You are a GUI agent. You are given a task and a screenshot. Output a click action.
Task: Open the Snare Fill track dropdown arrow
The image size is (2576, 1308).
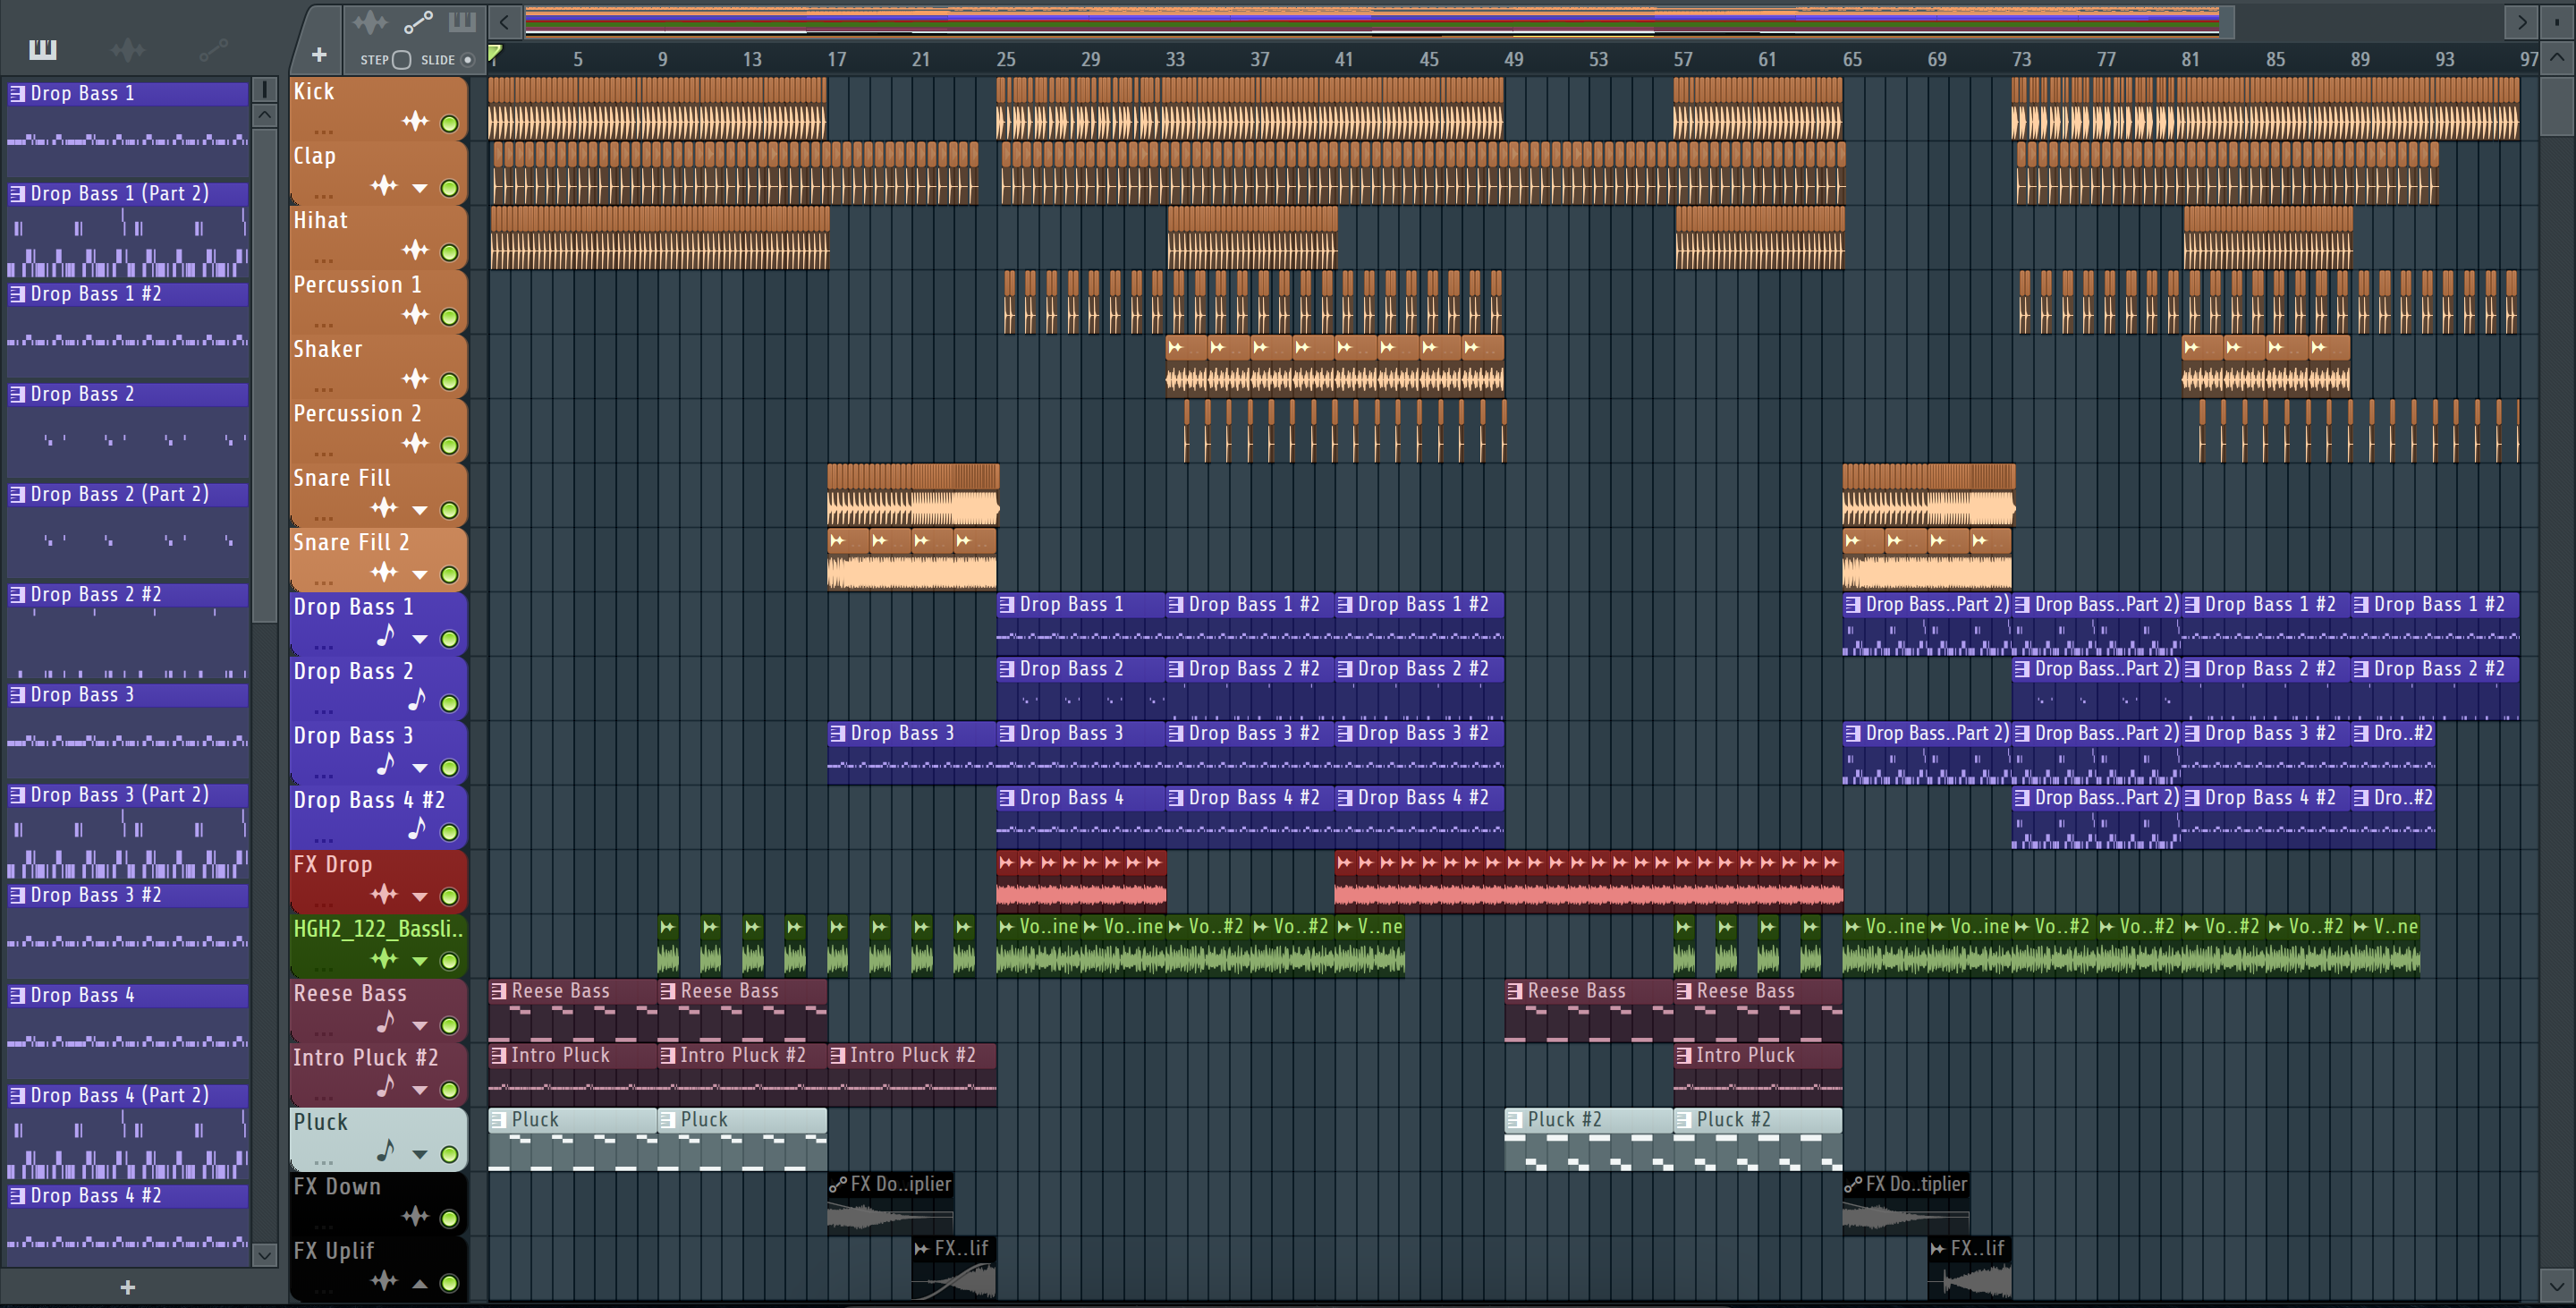[x=420, y=510]
